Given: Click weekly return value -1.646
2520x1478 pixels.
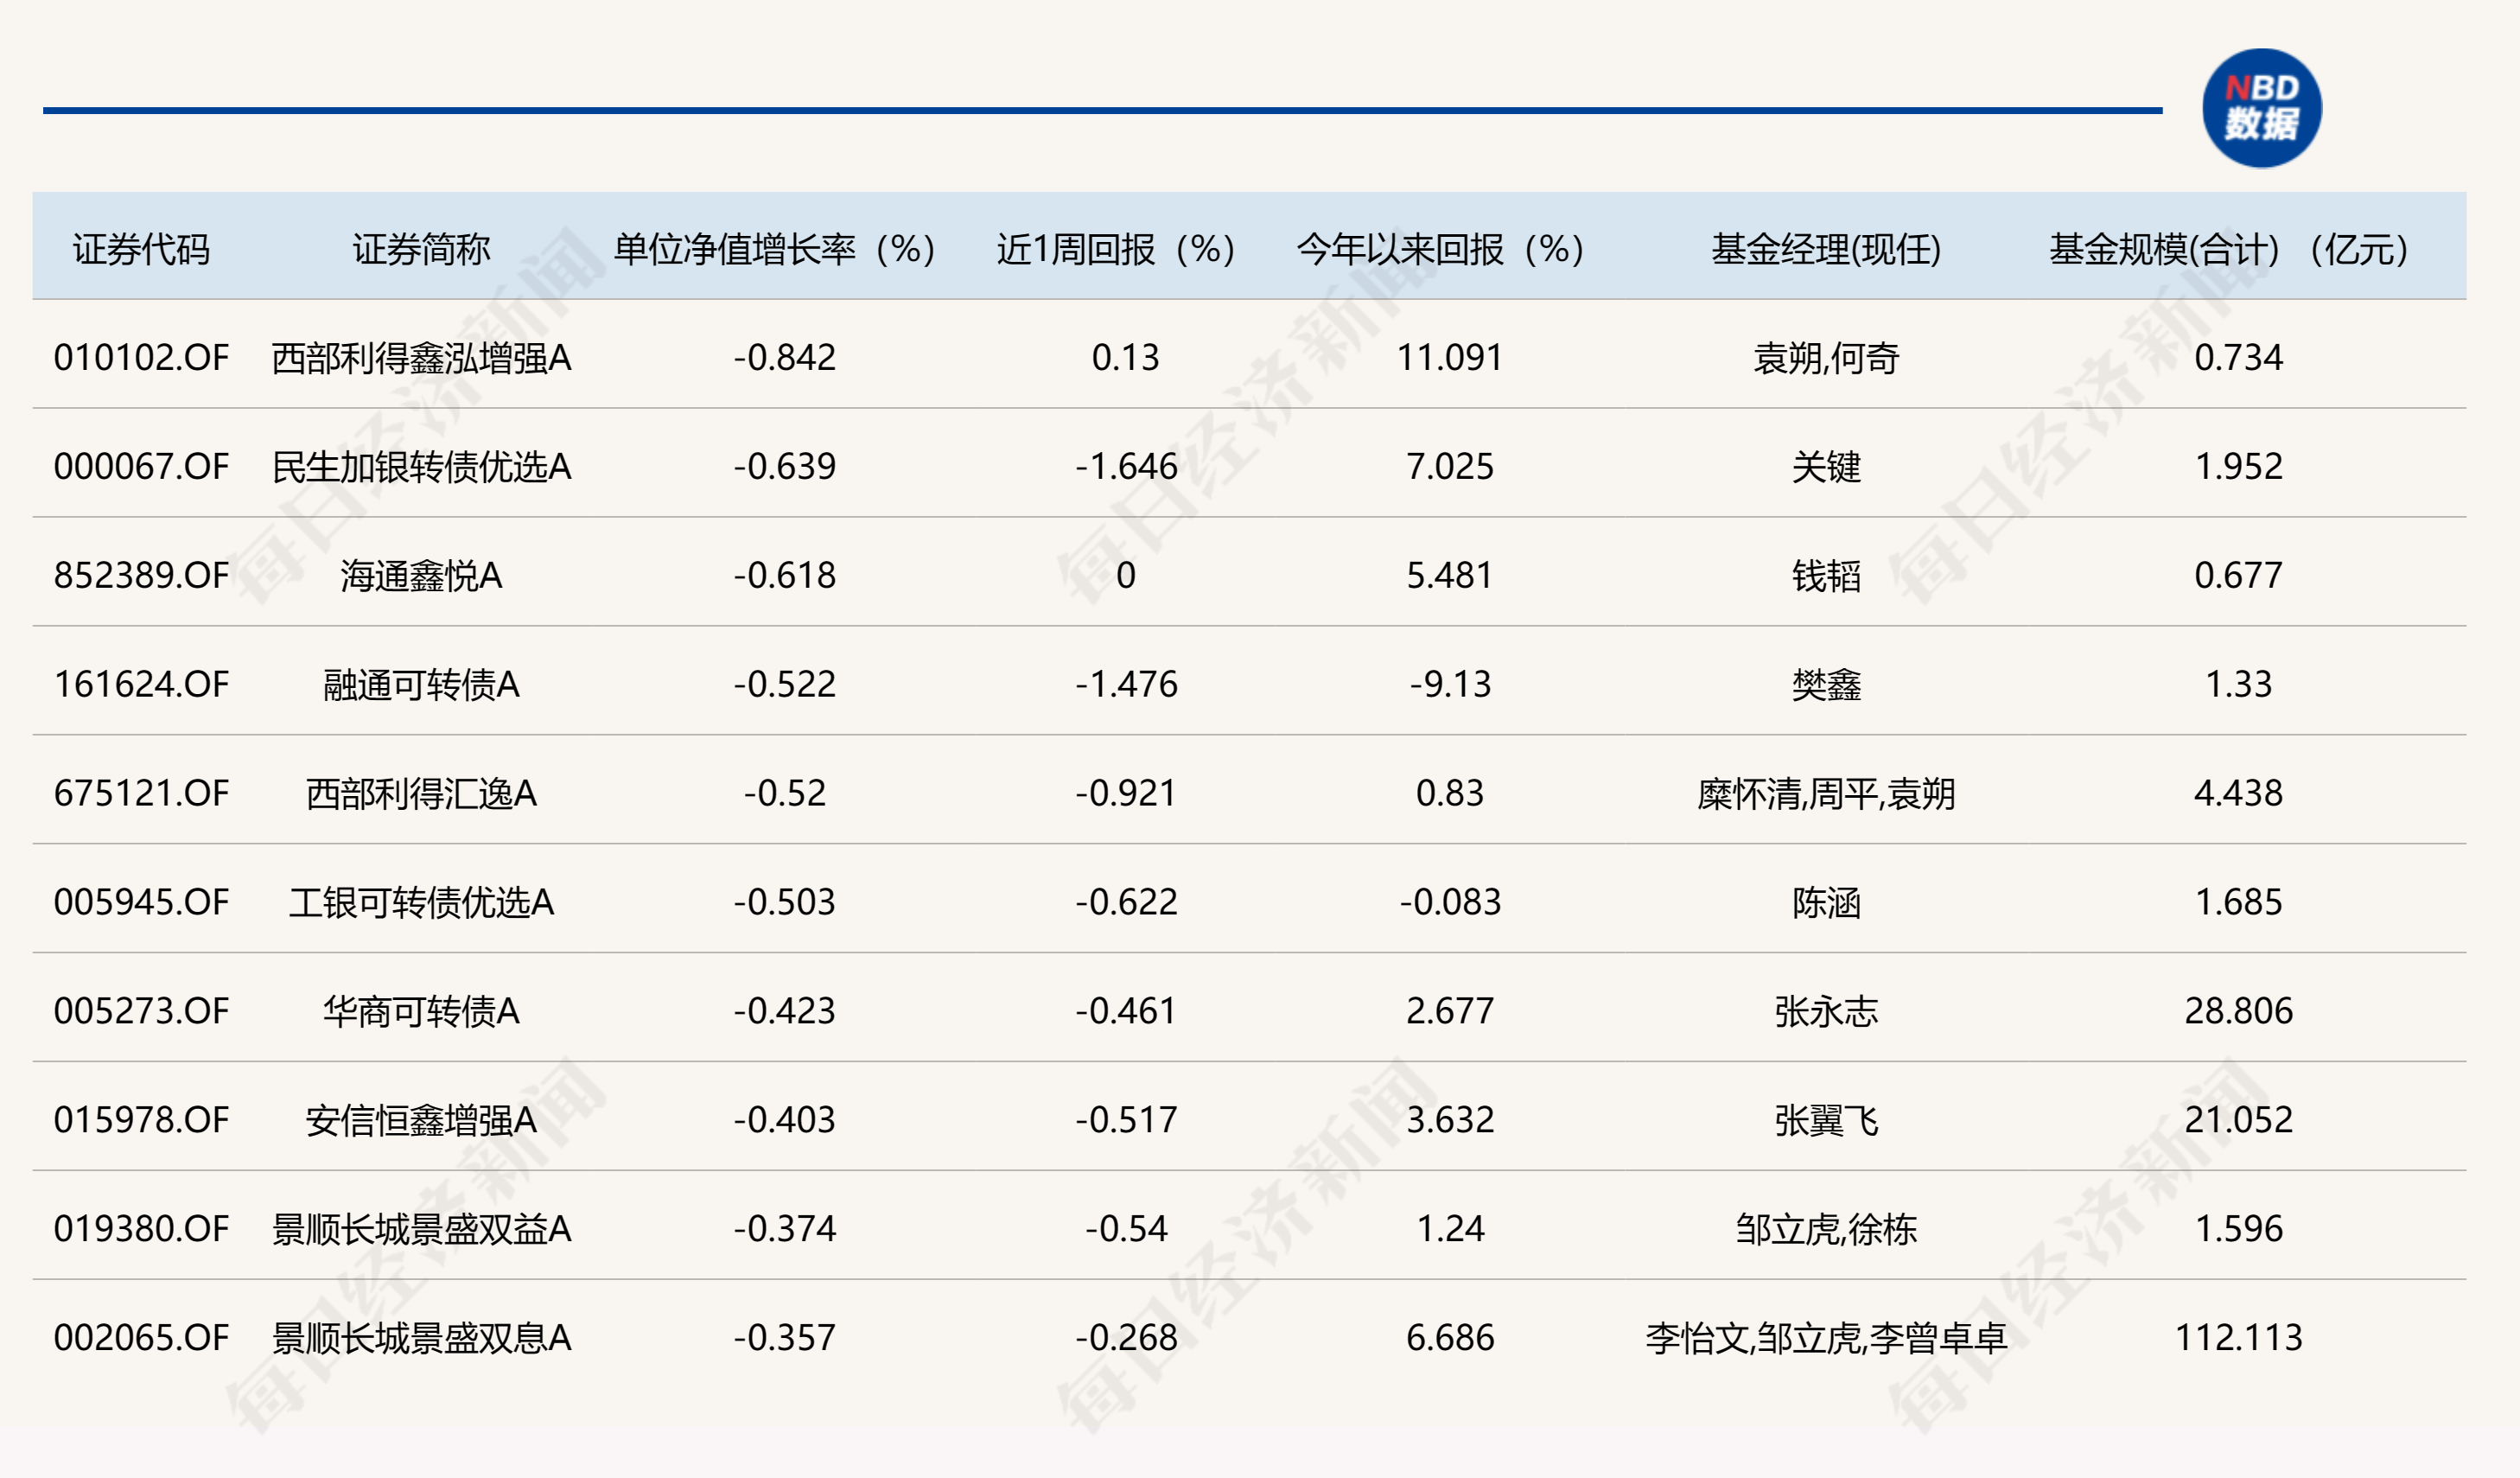Looking at the screenshot, I should tap(1126, 467).
